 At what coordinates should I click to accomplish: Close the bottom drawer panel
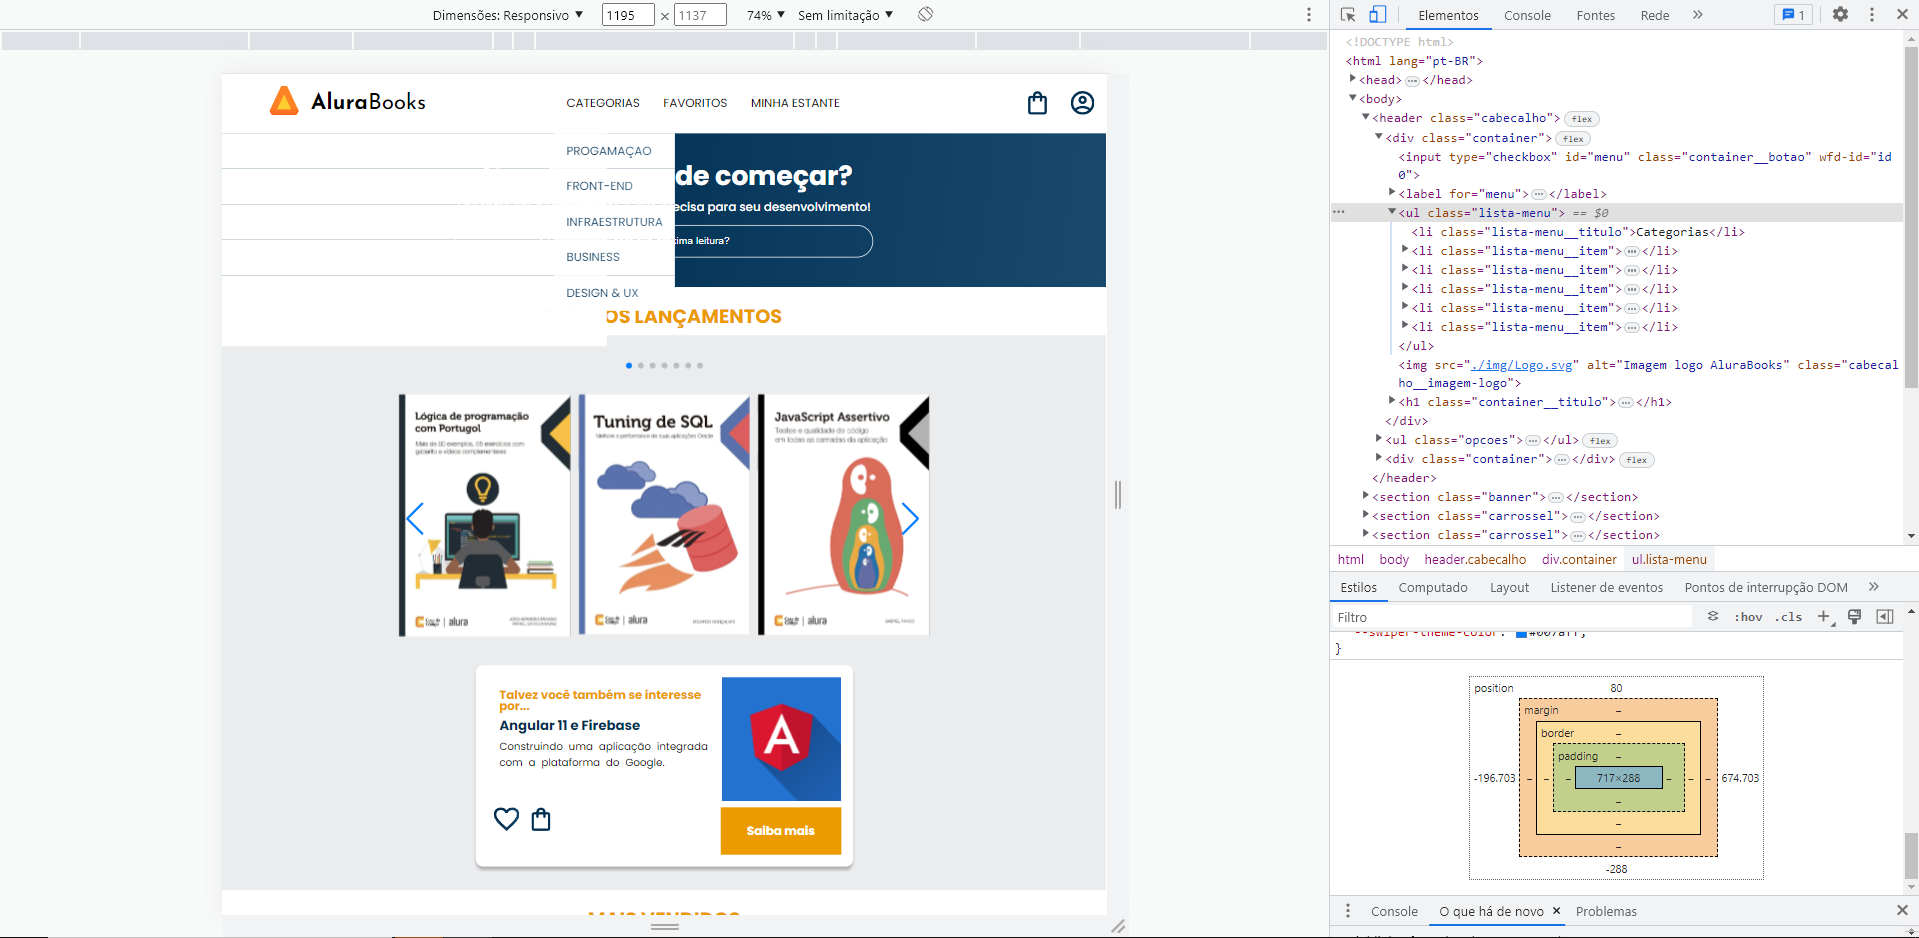point(1902,910)
